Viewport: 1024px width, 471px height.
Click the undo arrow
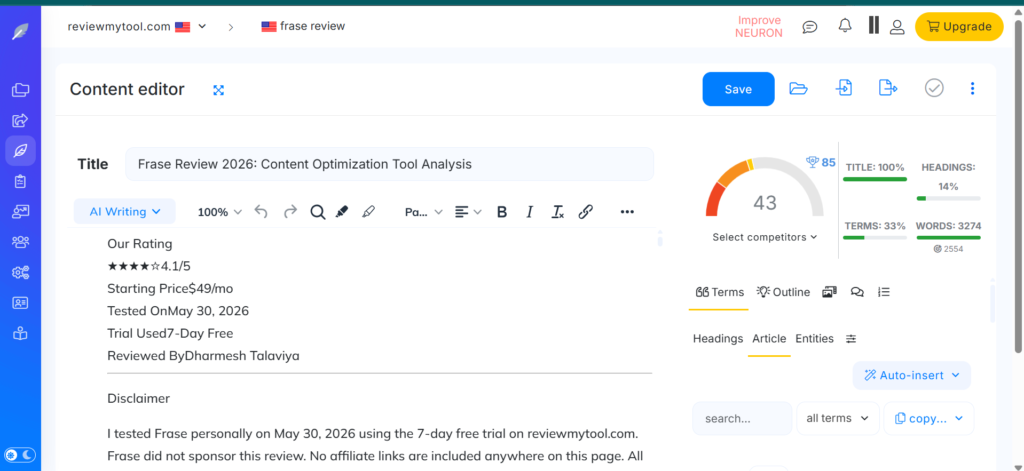click(261, 212)
